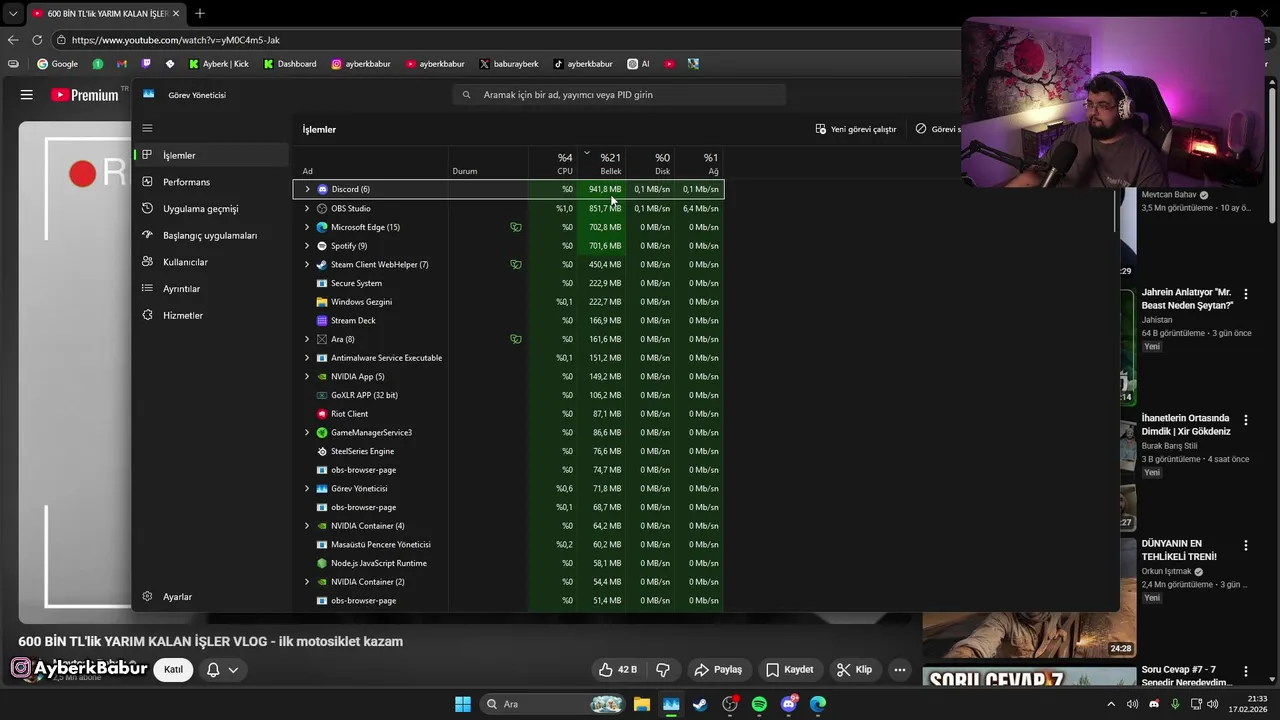Select the Node.js JavaScript Runtime process
The height and width of the screenshot is (720, 1280).
(x=508, y=563)
